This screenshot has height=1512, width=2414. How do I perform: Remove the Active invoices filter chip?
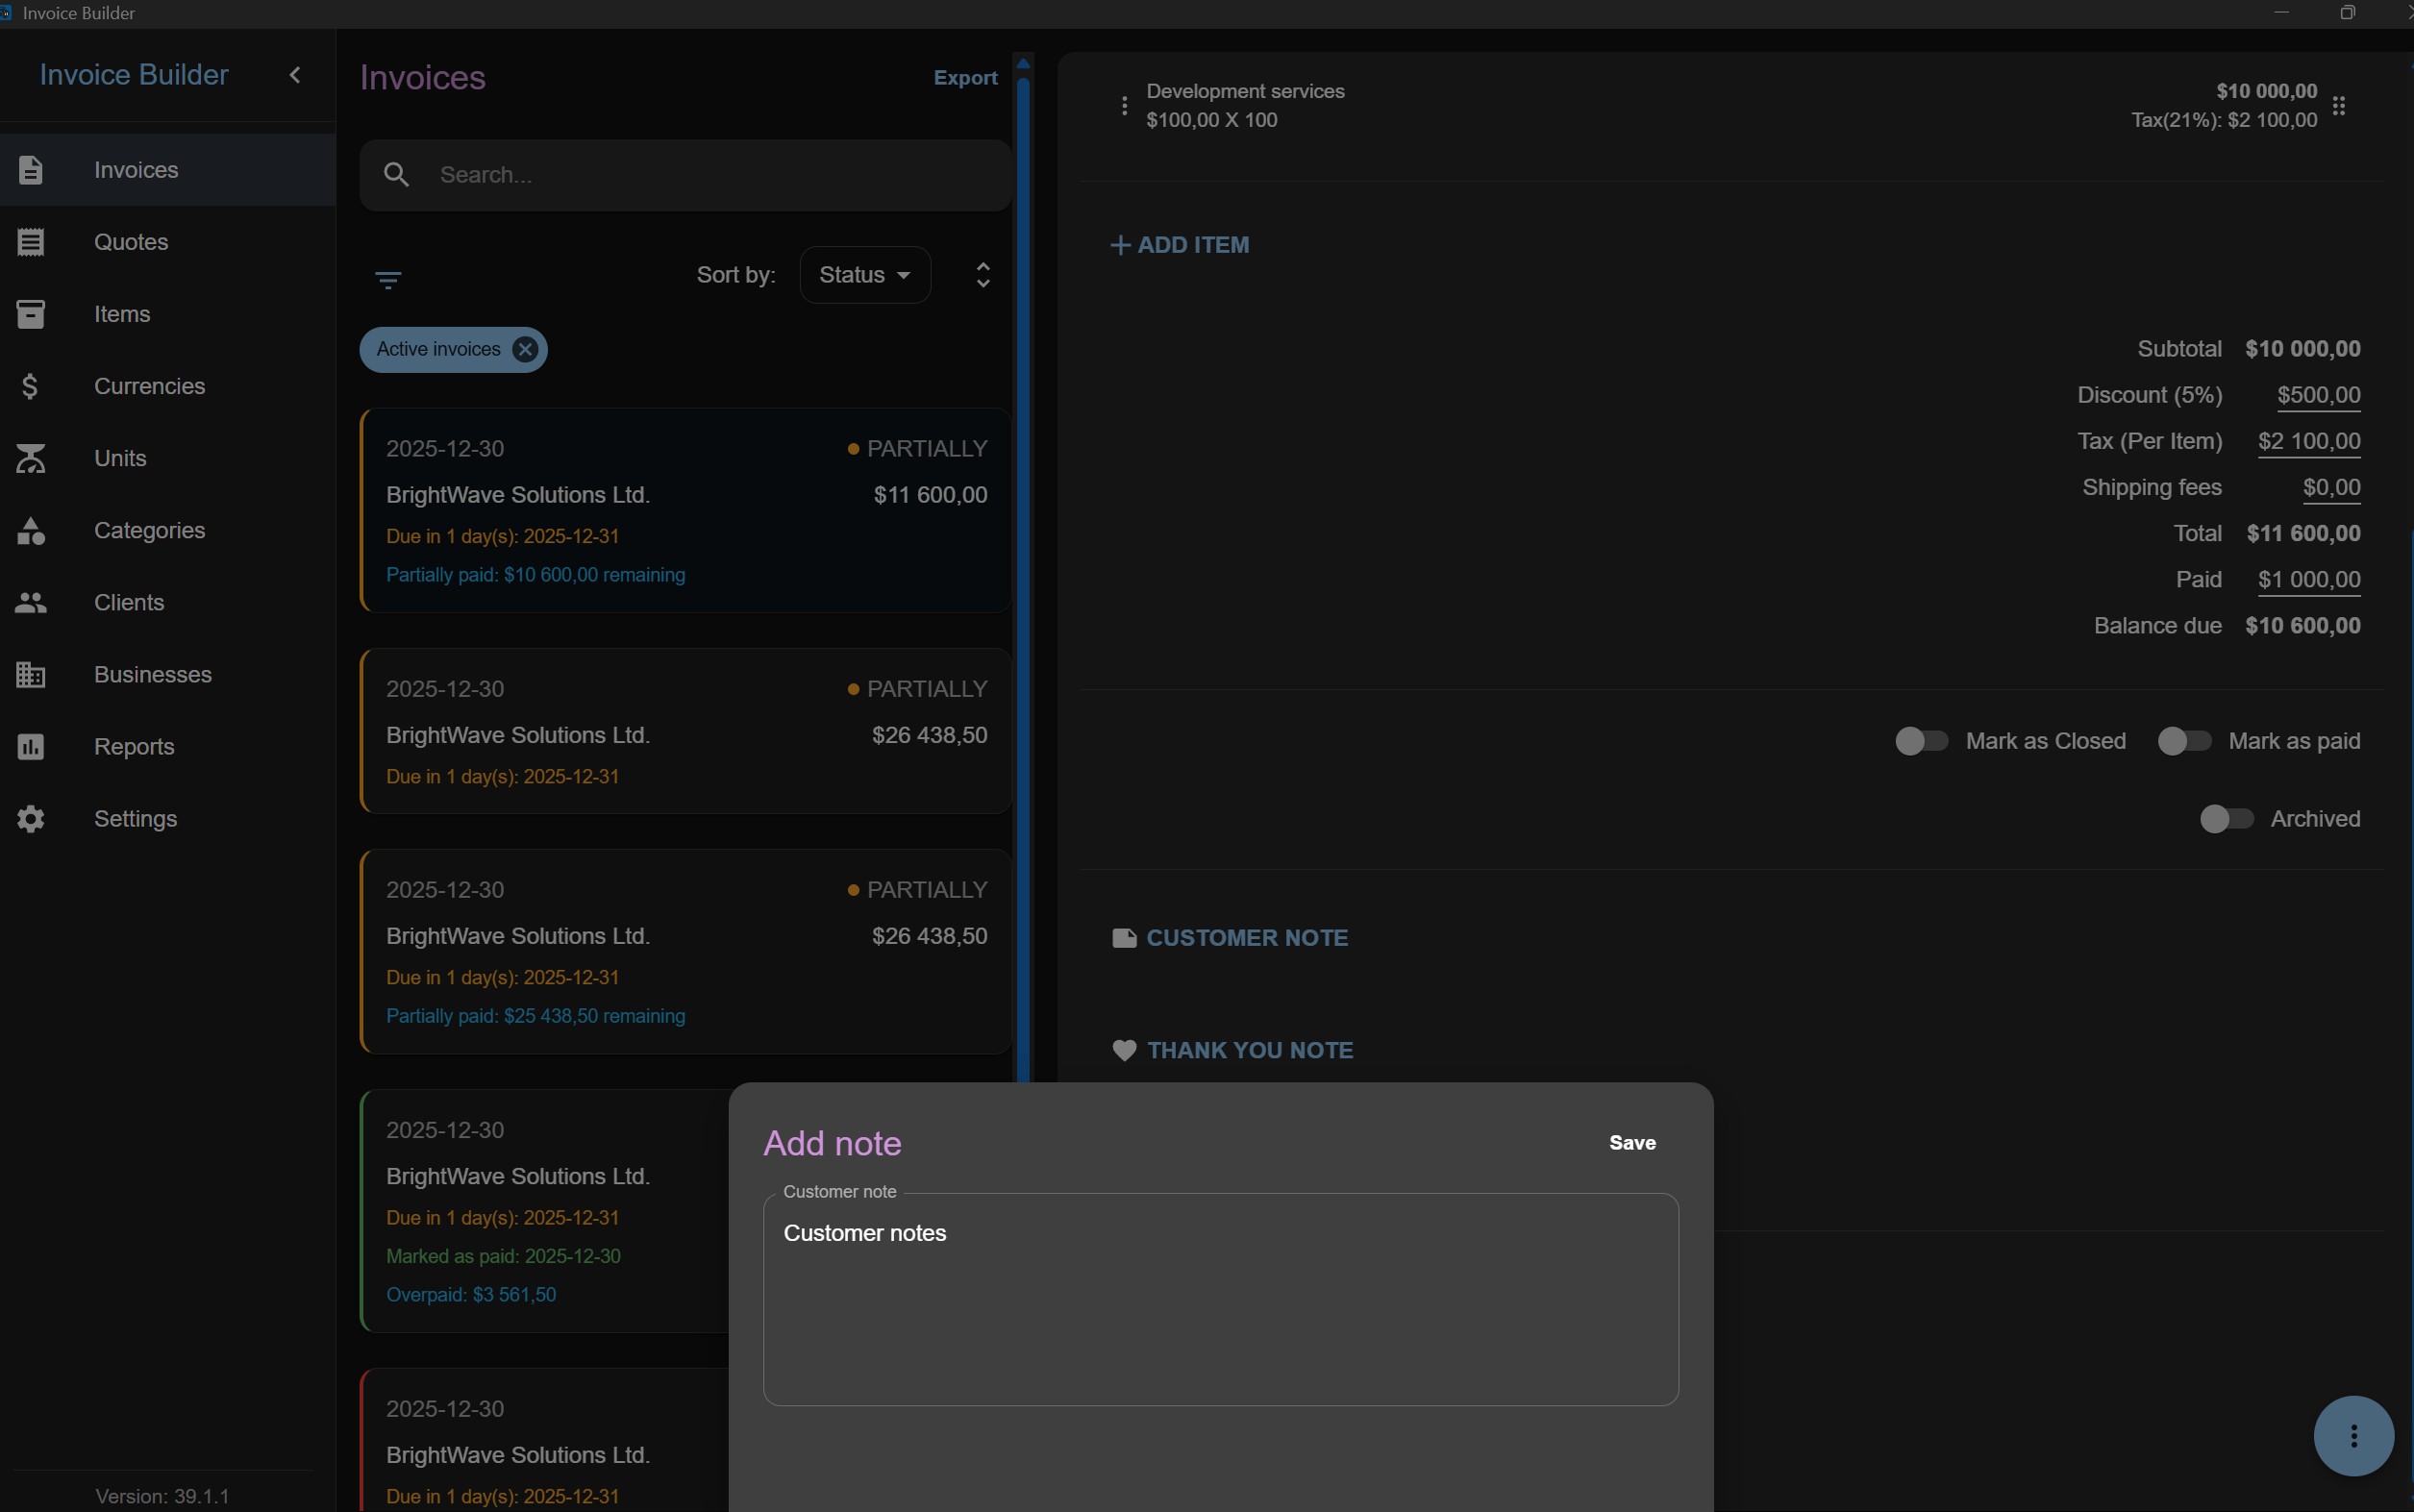[x=524, y=349]
